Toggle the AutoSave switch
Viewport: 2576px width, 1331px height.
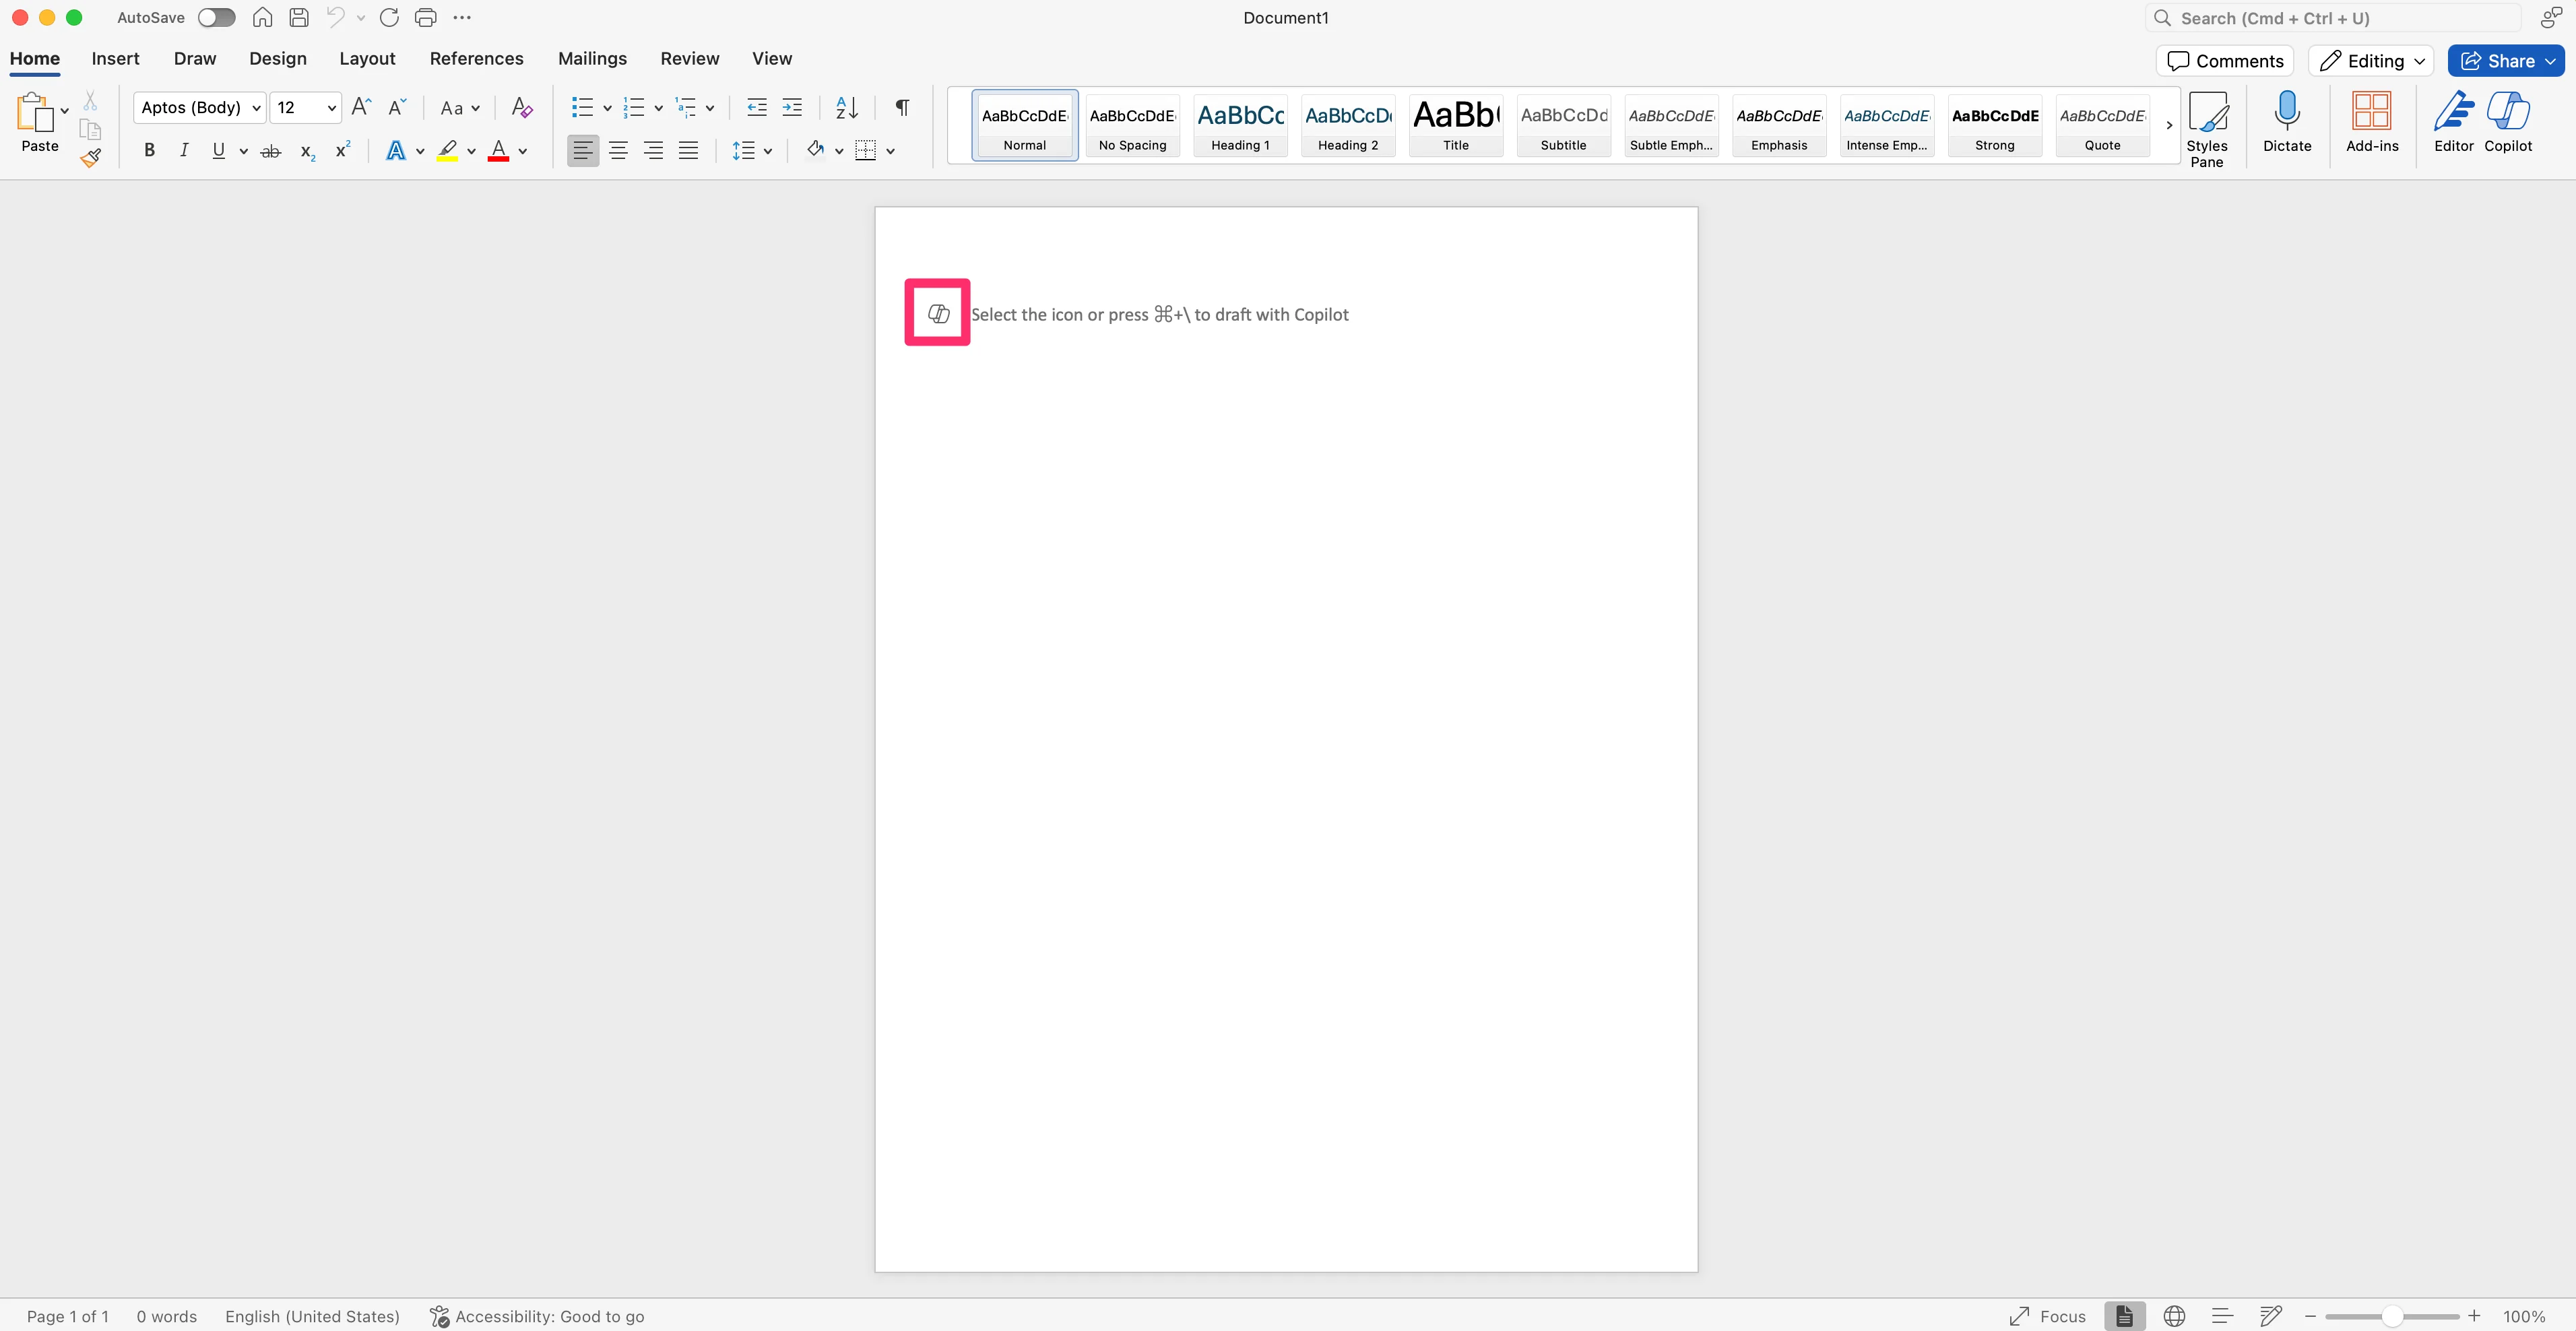coord(216,18)
